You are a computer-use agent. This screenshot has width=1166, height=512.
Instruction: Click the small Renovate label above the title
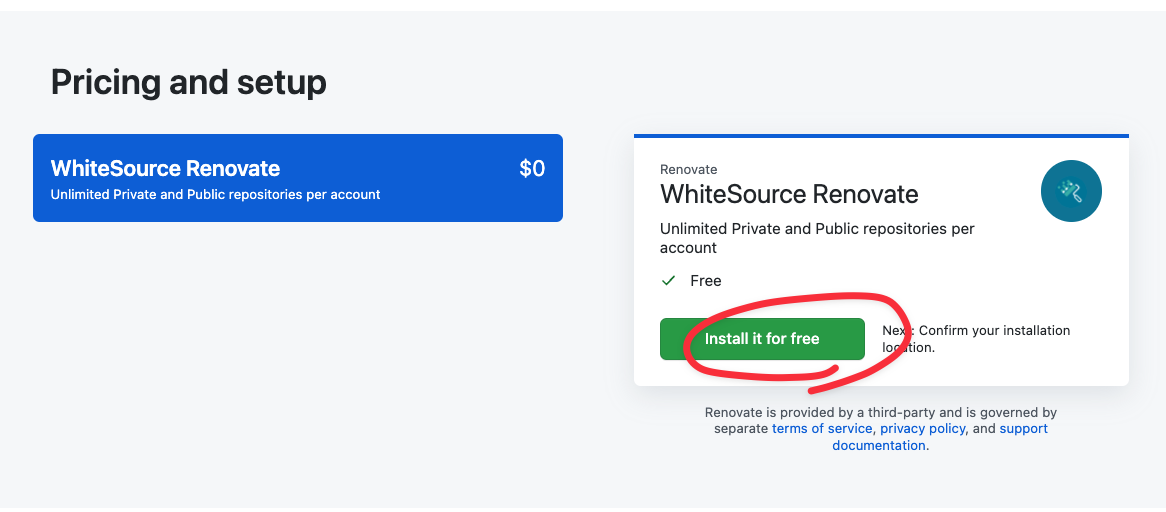click(x=689, y=169)
